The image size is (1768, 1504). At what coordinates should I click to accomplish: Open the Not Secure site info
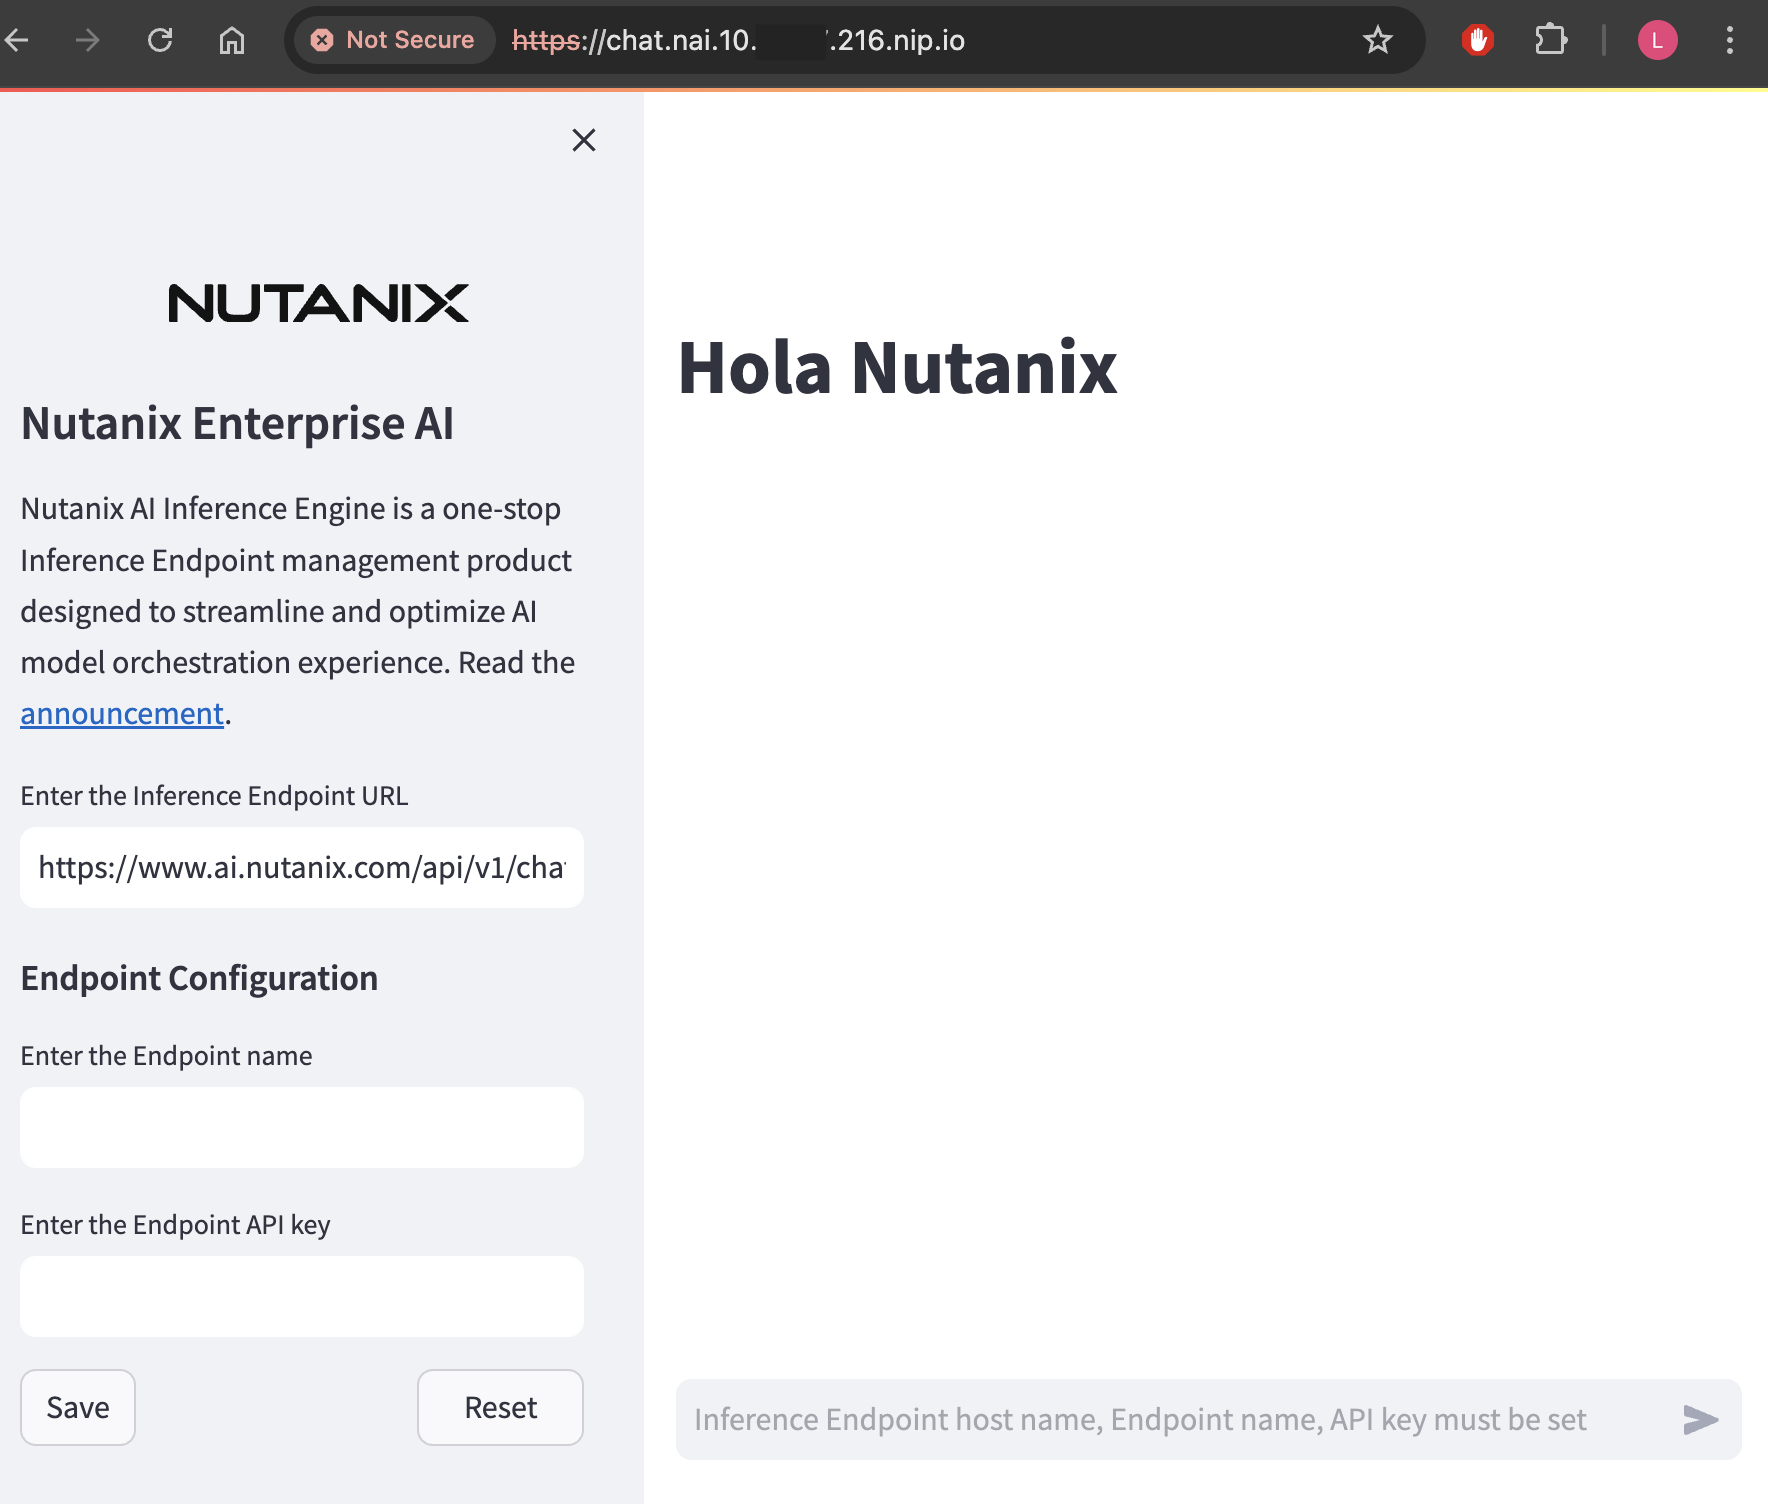[393, 40]
